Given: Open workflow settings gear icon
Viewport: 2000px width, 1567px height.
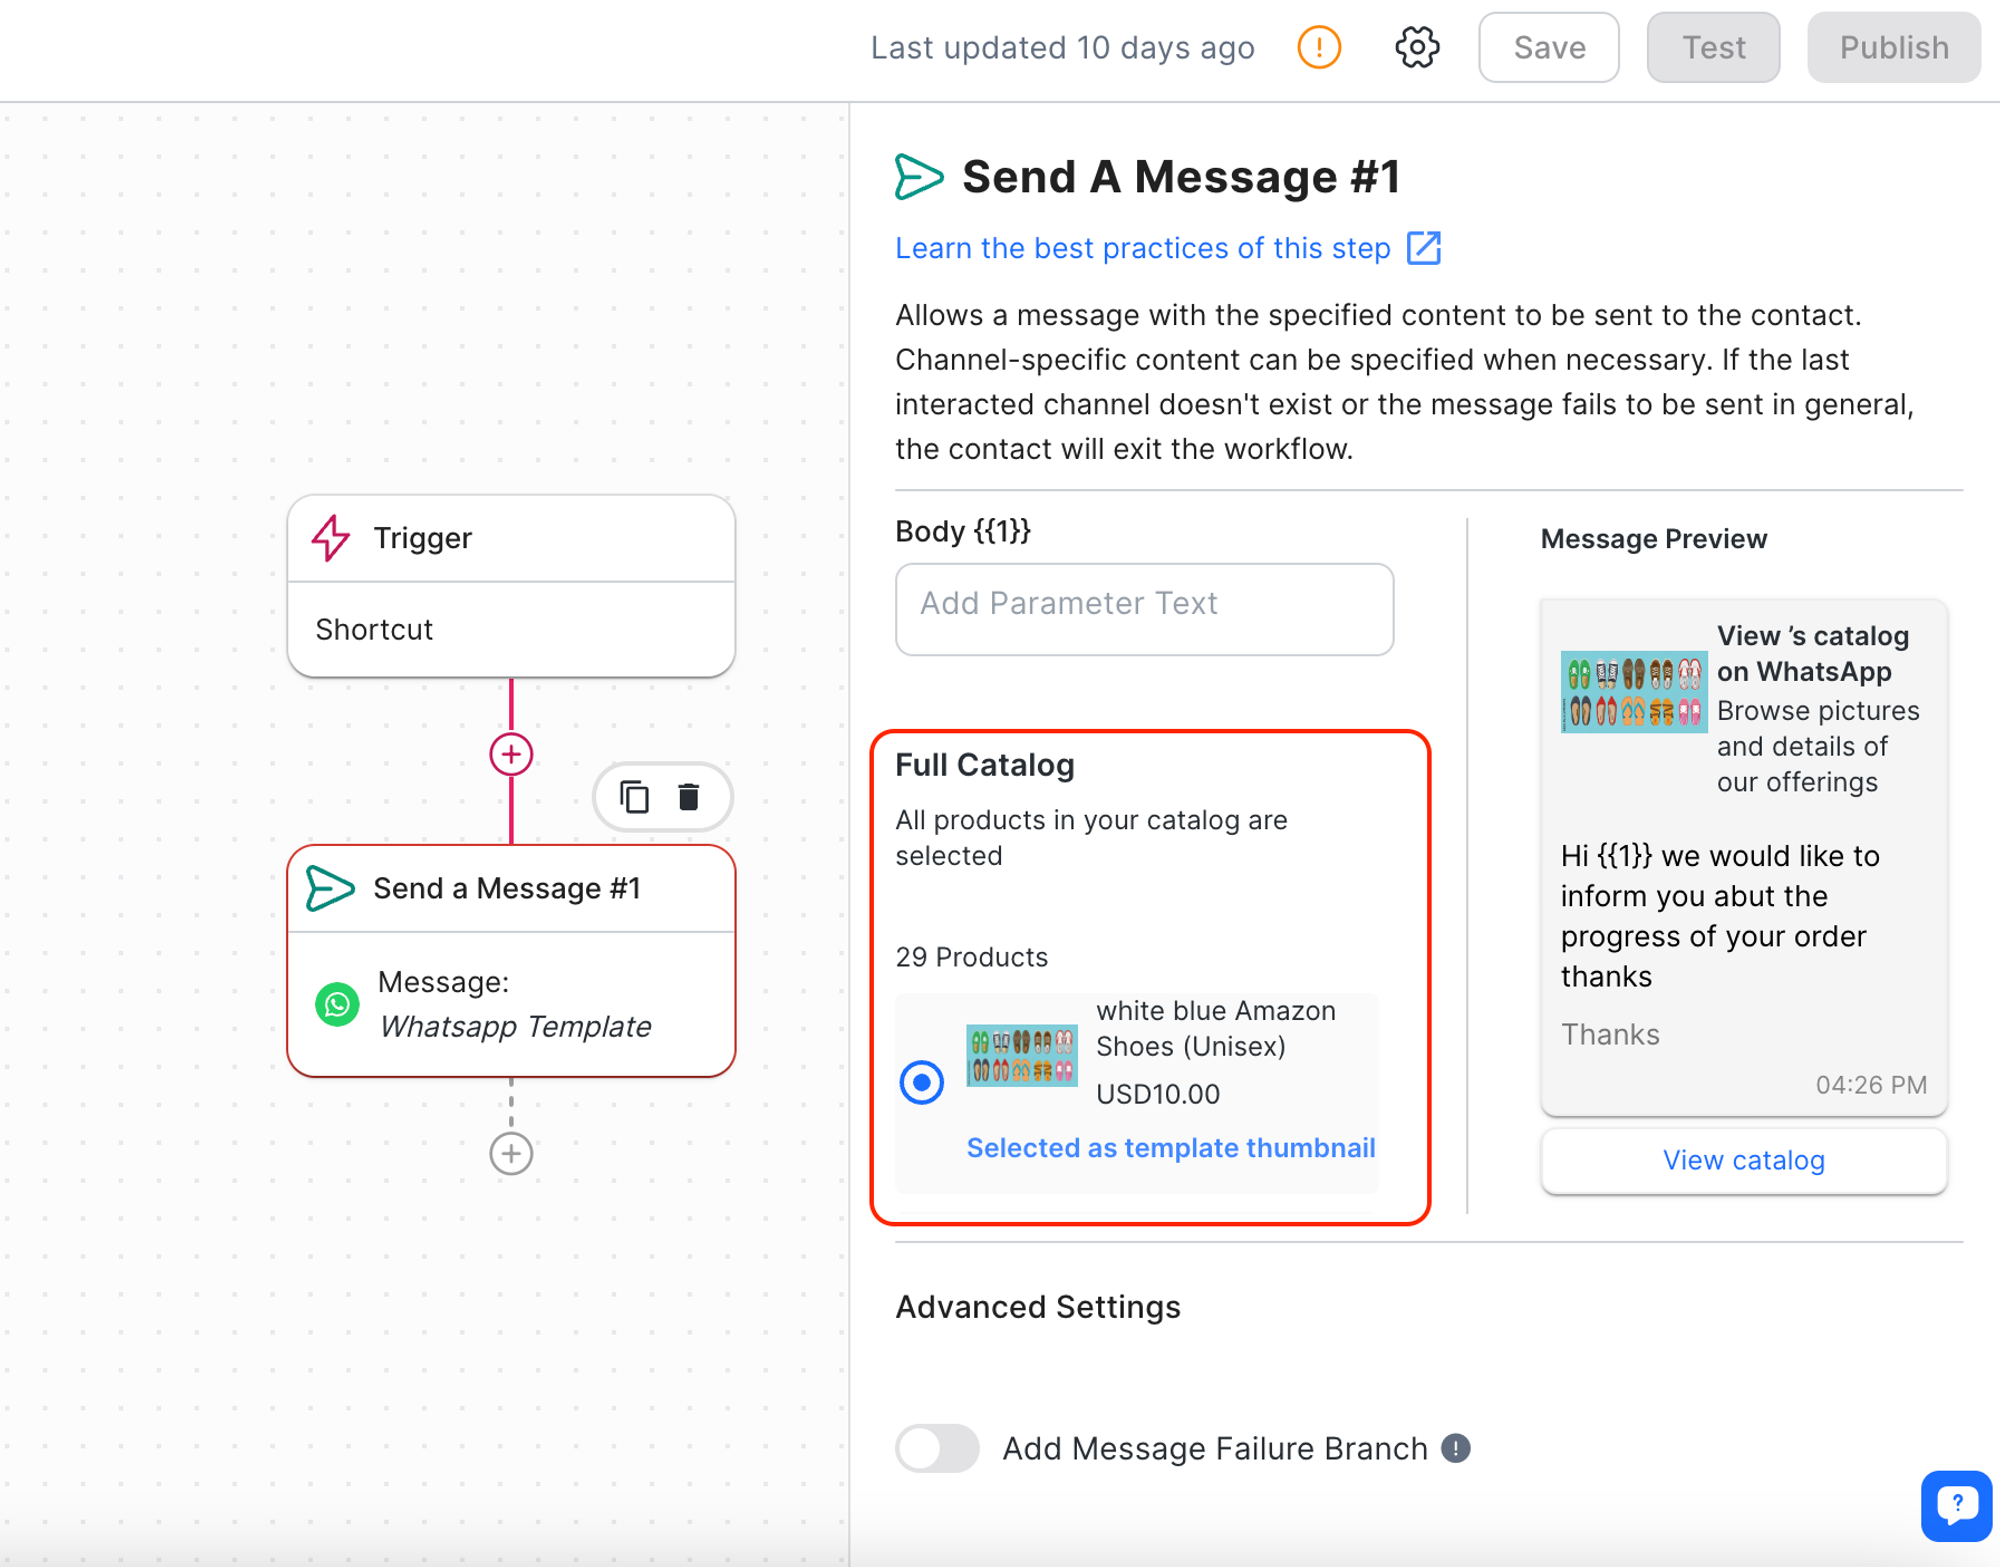Looking at the screenshot, I should tap(1416, 48).
